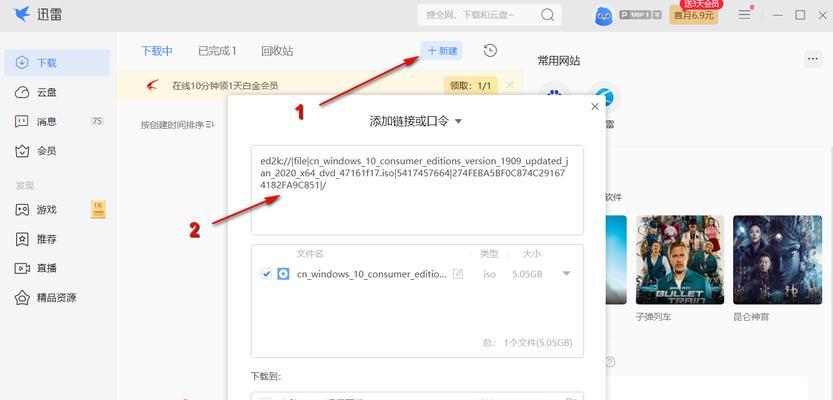Click the 首月6.9元 offer button
The image size is (833, 400).
pos(693,15)
